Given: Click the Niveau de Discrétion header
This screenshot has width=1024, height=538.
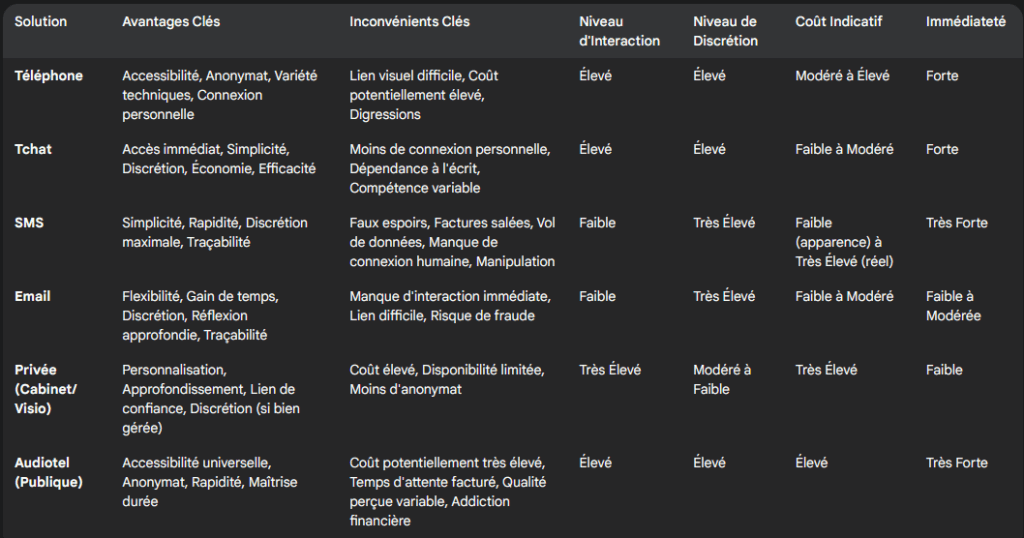Looking at the screenshot, I should [726, 31].
